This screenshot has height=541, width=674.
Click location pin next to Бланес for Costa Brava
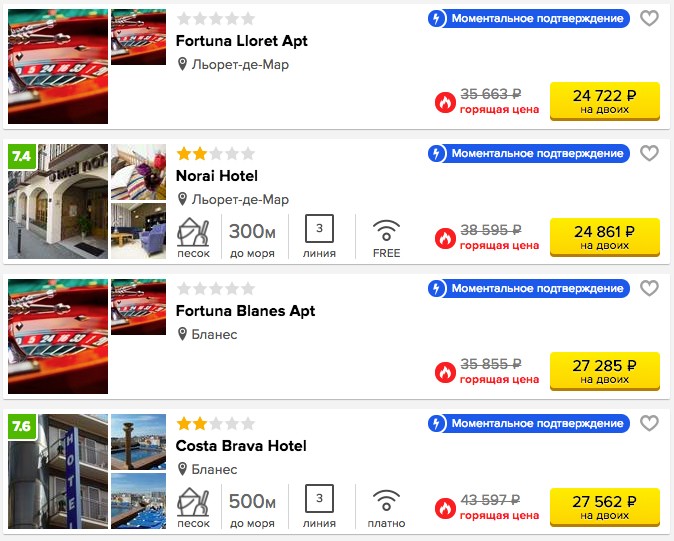[182, 469]
